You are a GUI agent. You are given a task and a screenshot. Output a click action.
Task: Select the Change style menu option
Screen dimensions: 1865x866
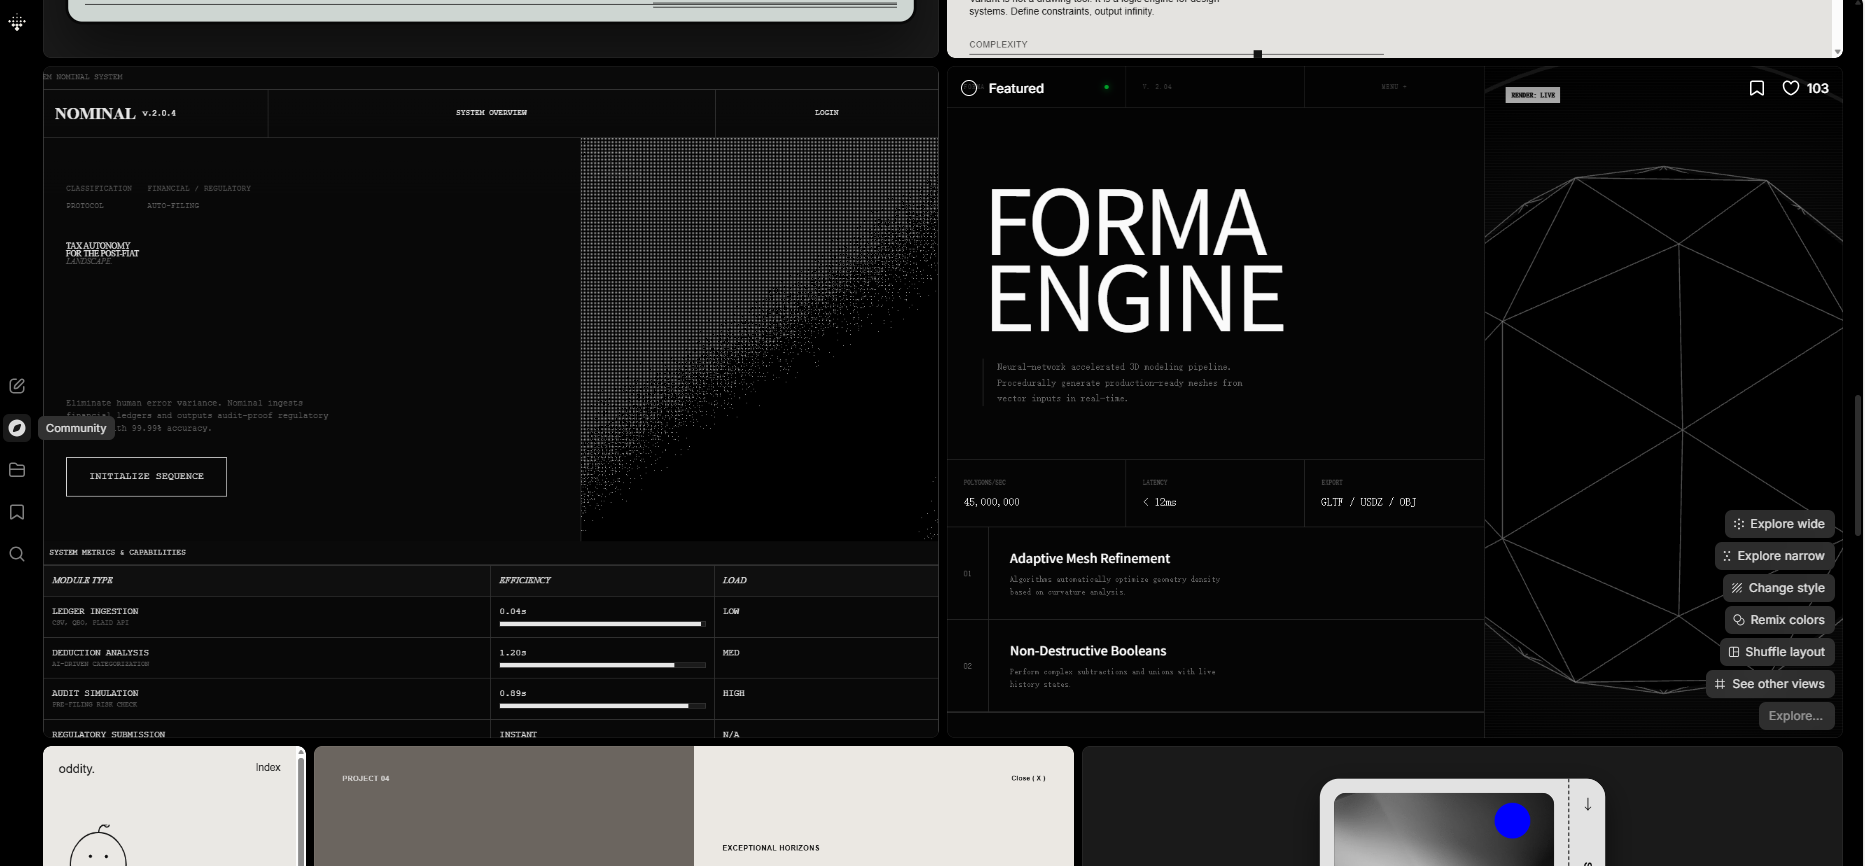click(x=1778, y=588)
